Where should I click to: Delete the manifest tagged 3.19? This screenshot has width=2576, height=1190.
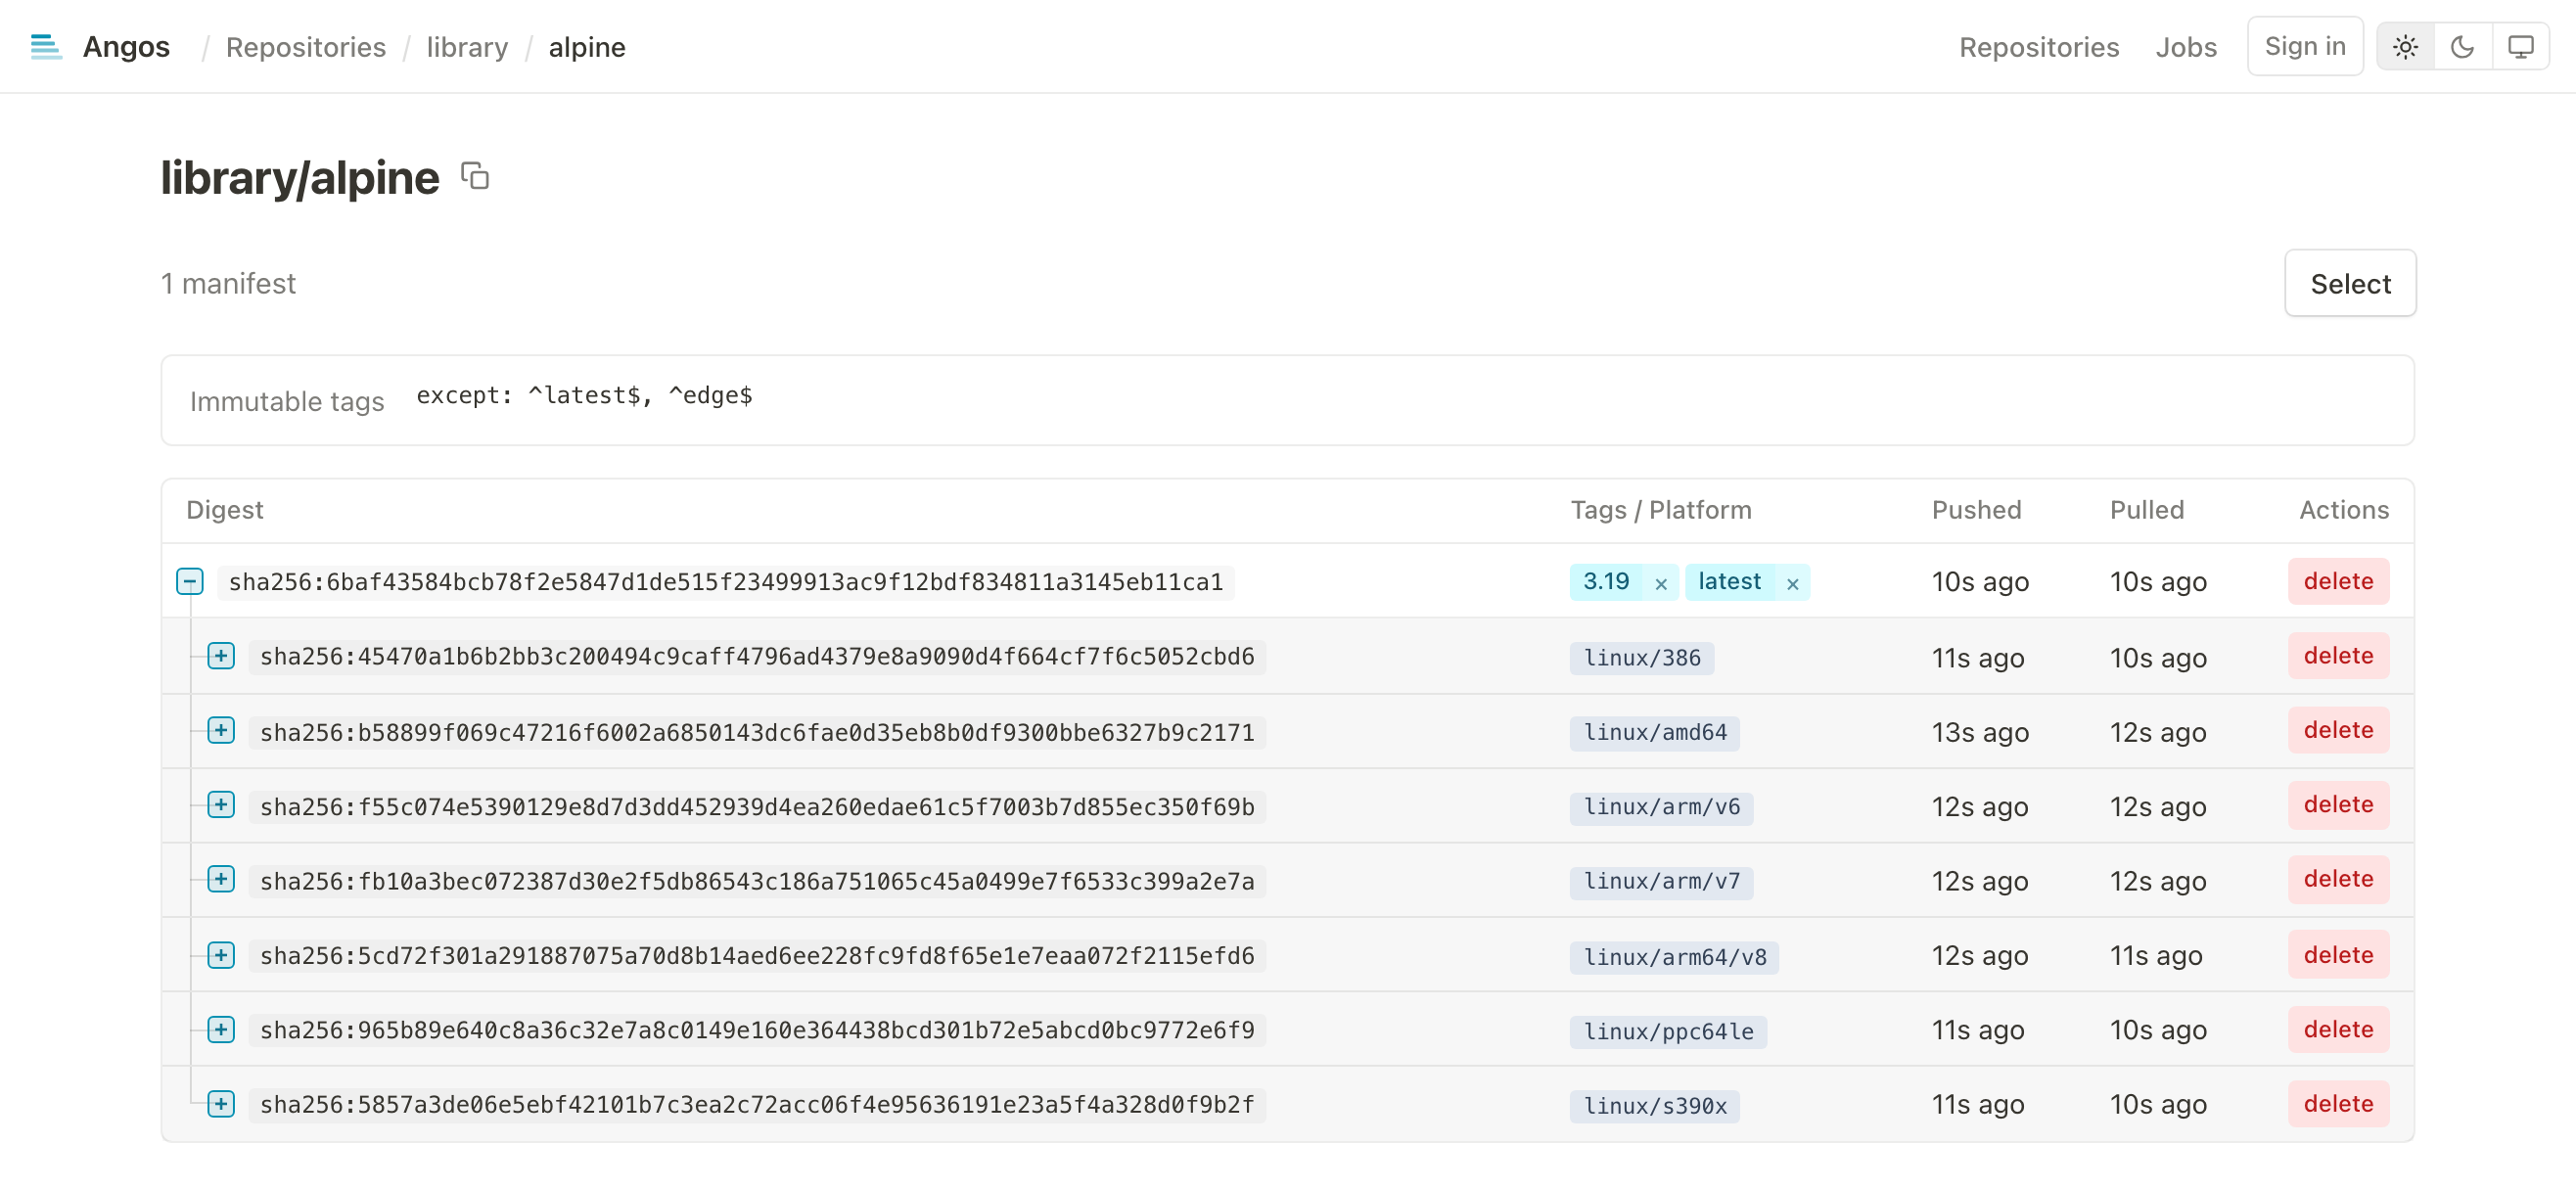click(x=2338, y=582)
